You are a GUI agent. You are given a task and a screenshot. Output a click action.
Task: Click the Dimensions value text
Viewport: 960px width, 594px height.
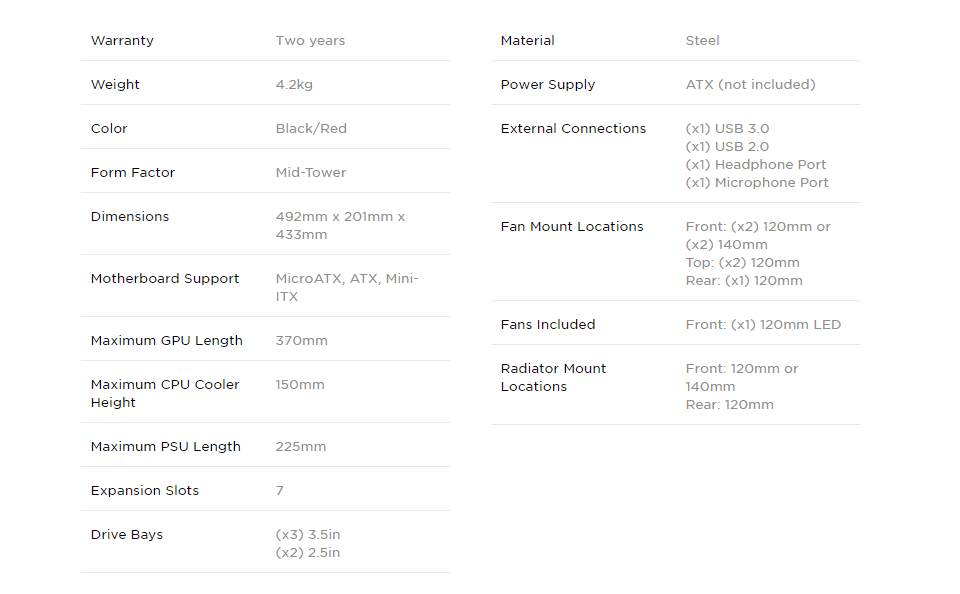[340, 225]
